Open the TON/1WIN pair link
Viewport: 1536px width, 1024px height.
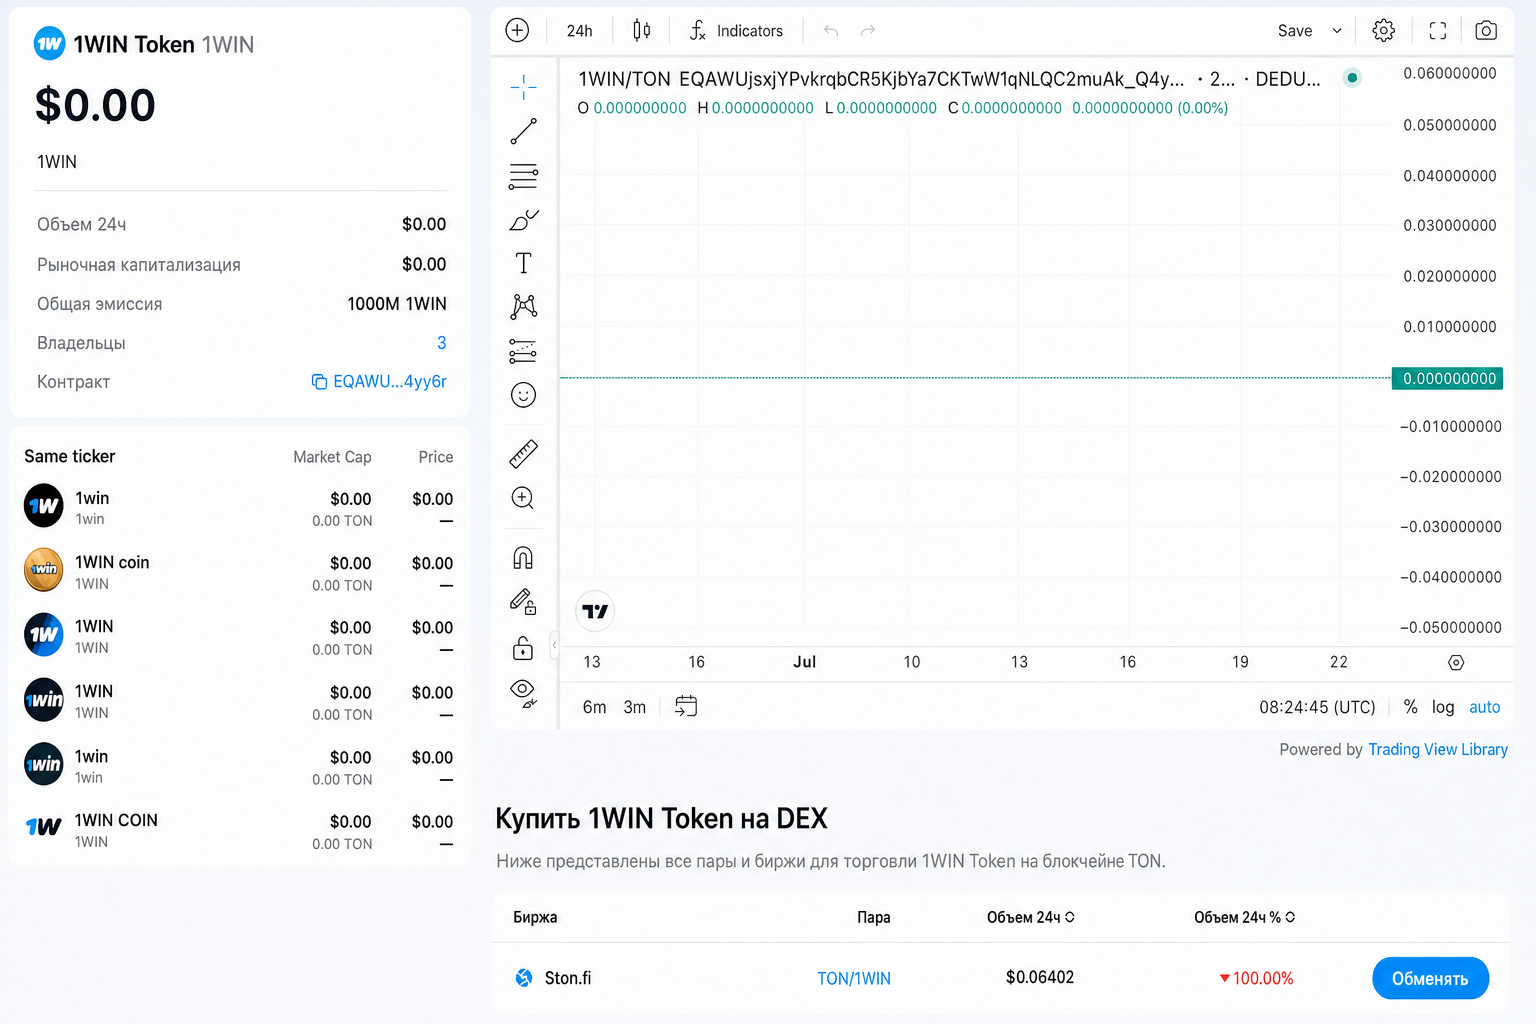coord(854,978)
